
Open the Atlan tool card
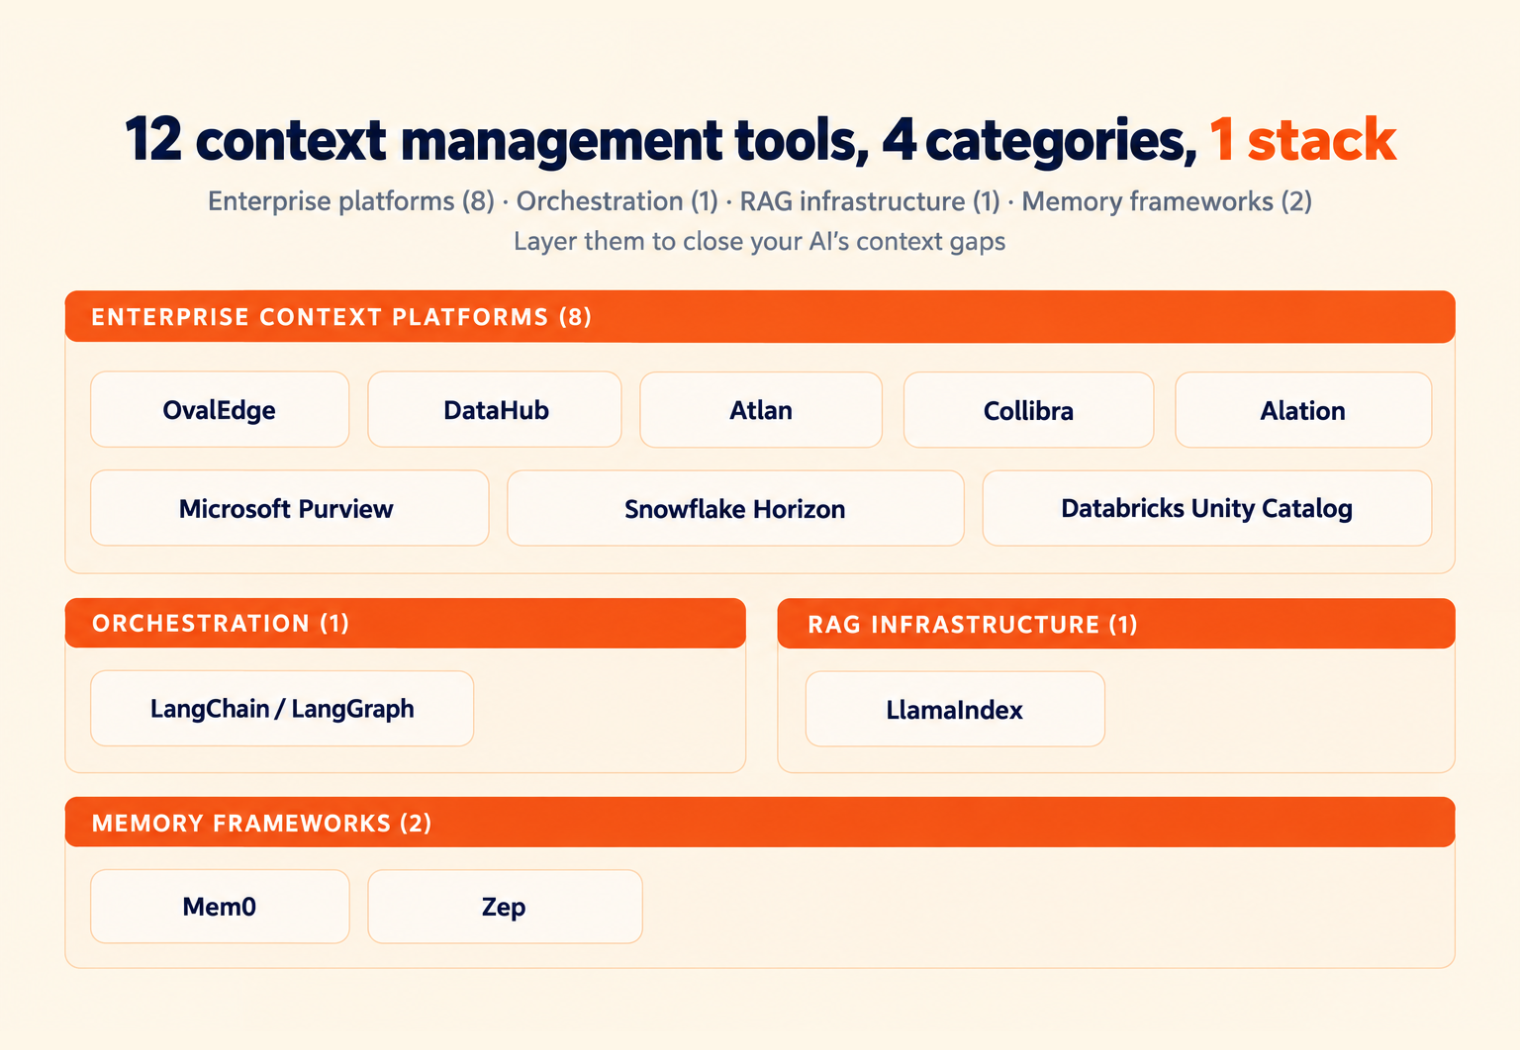point(761,410)
